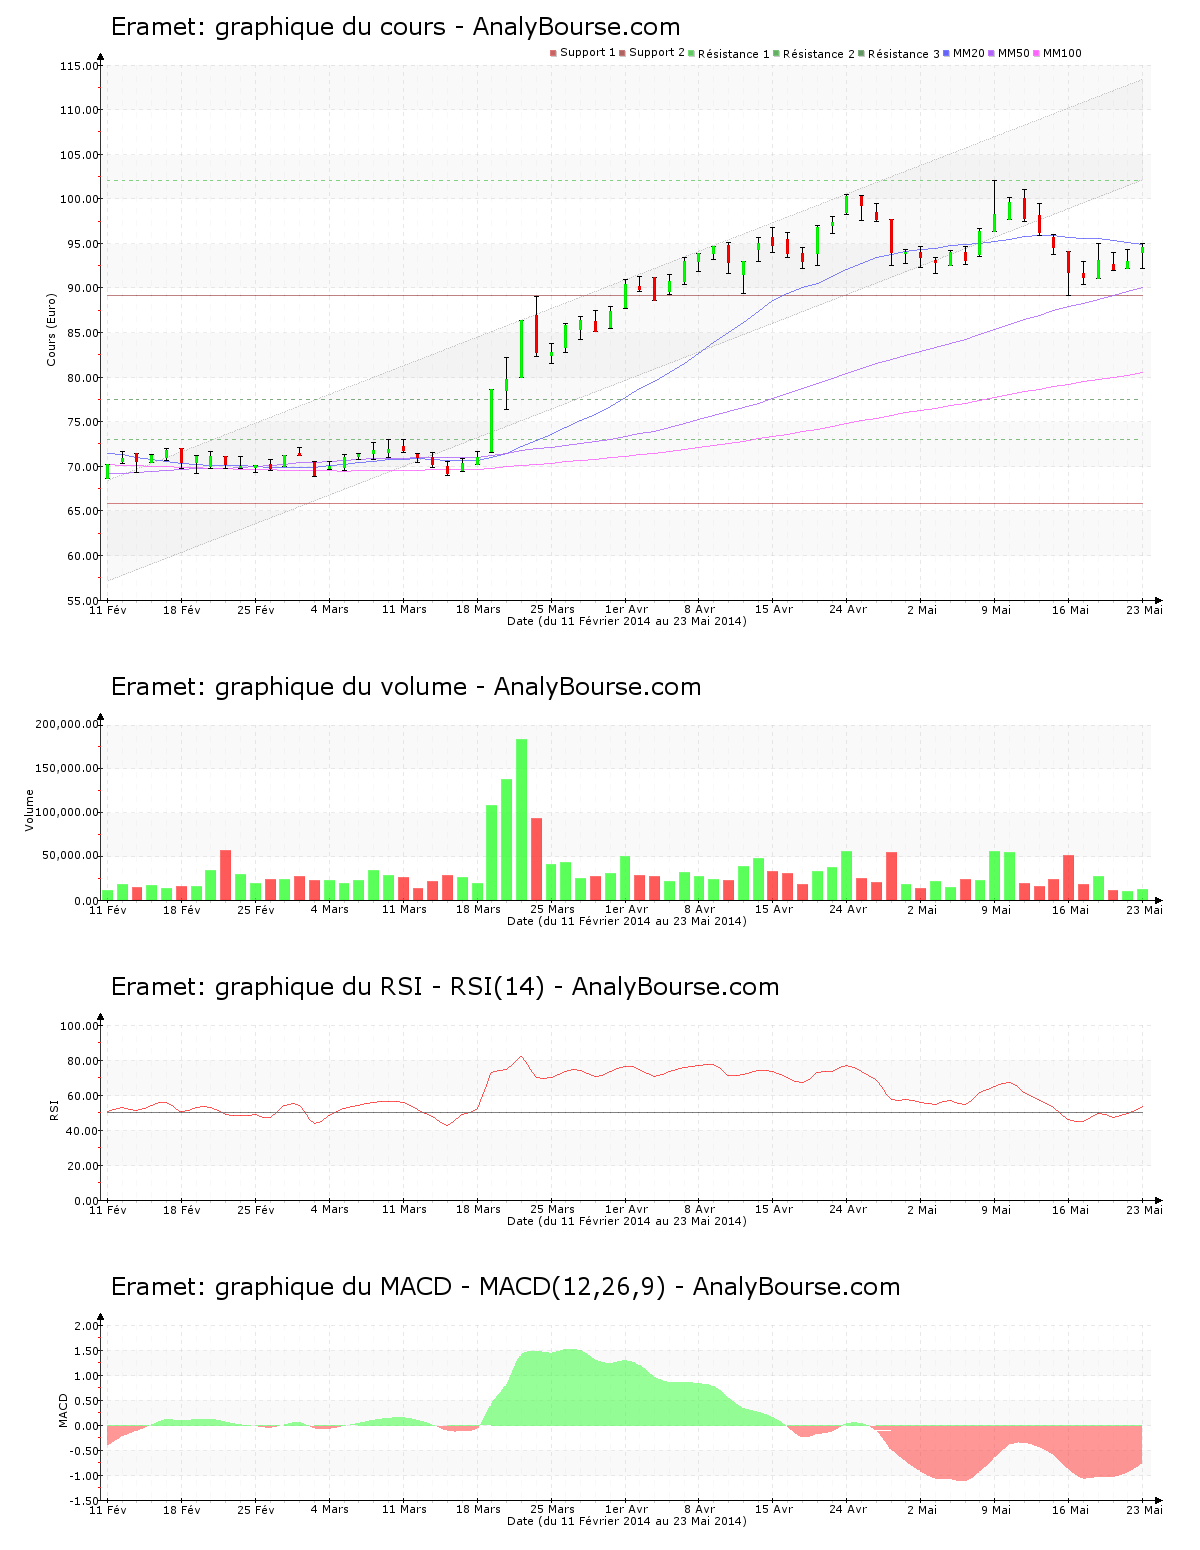Click '11 Fév' on the volume chart axis
The width and height of the screenshot is (1200, 1550).
coord(108,909)
